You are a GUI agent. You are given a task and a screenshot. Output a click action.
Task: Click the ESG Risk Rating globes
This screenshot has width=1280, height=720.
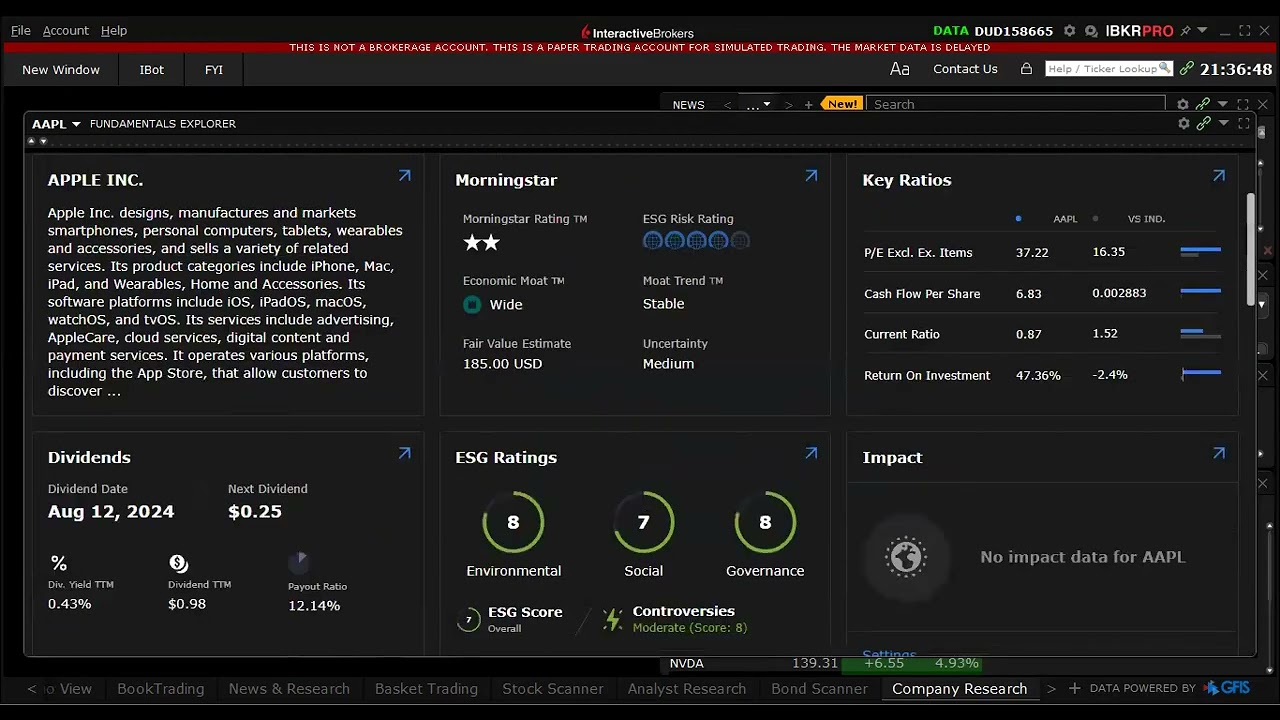[x=696, y=240]
